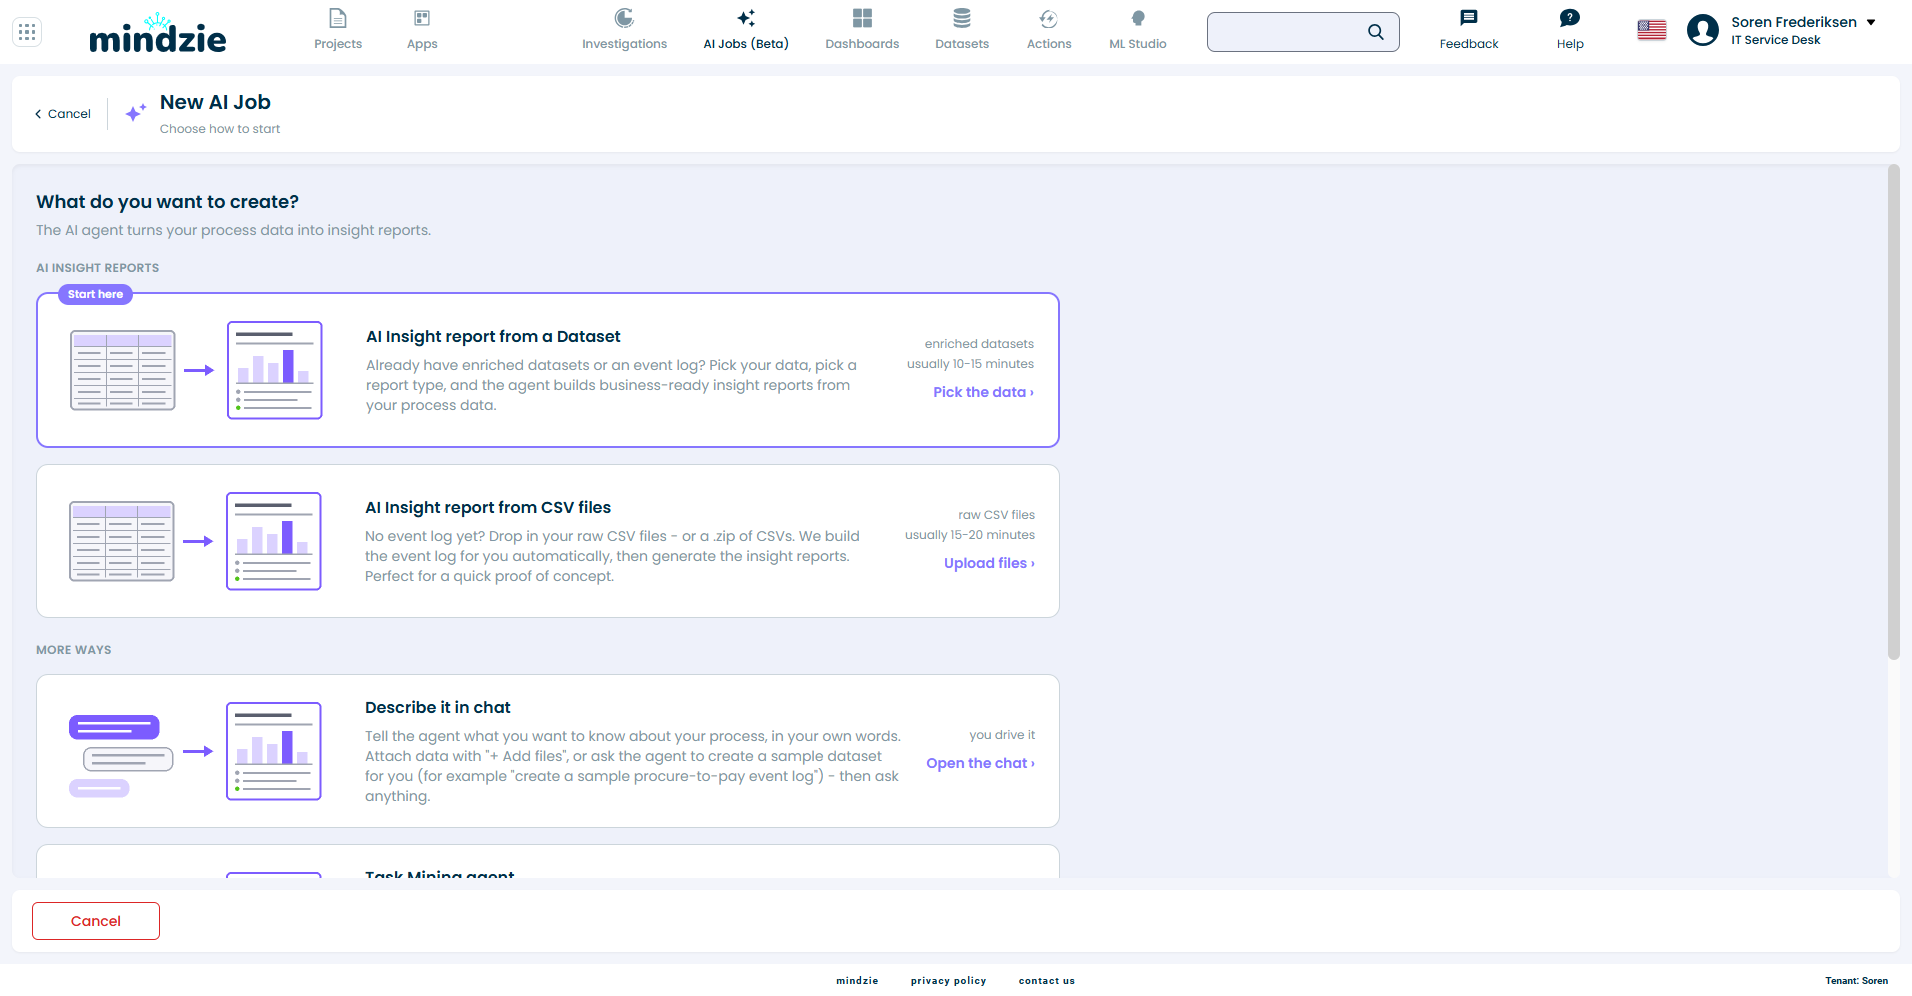
Task: Click the Soren Frederiksen user name
Action: [x=1794, y=22]
